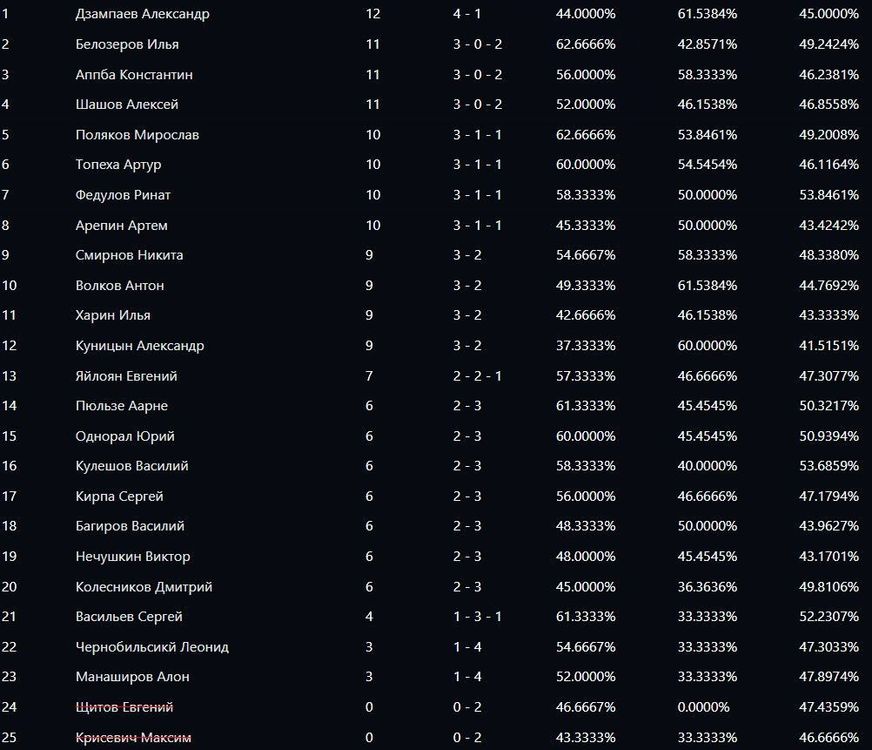Click Яйлоян Евгений's name
Viewport: 872px width, 750px height.
point(126,376)
